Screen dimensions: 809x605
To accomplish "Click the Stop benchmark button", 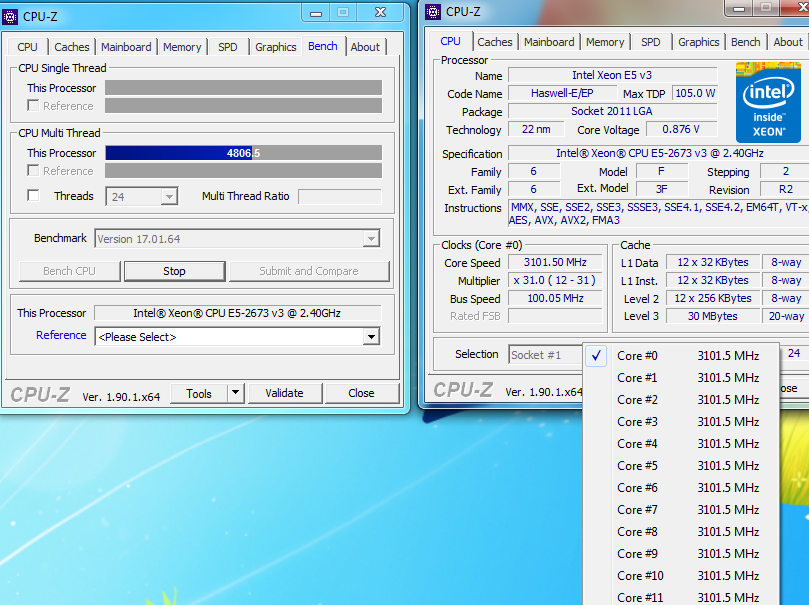I will point(174,271).
